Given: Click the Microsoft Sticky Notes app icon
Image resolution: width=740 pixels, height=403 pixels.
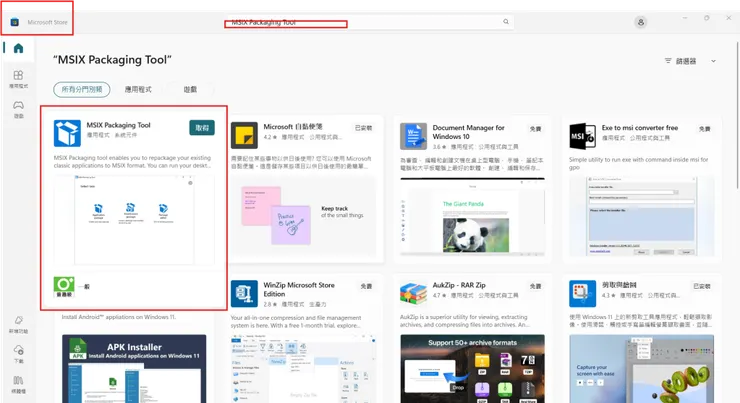Looking at the screenshot, I should click(244, 135).
